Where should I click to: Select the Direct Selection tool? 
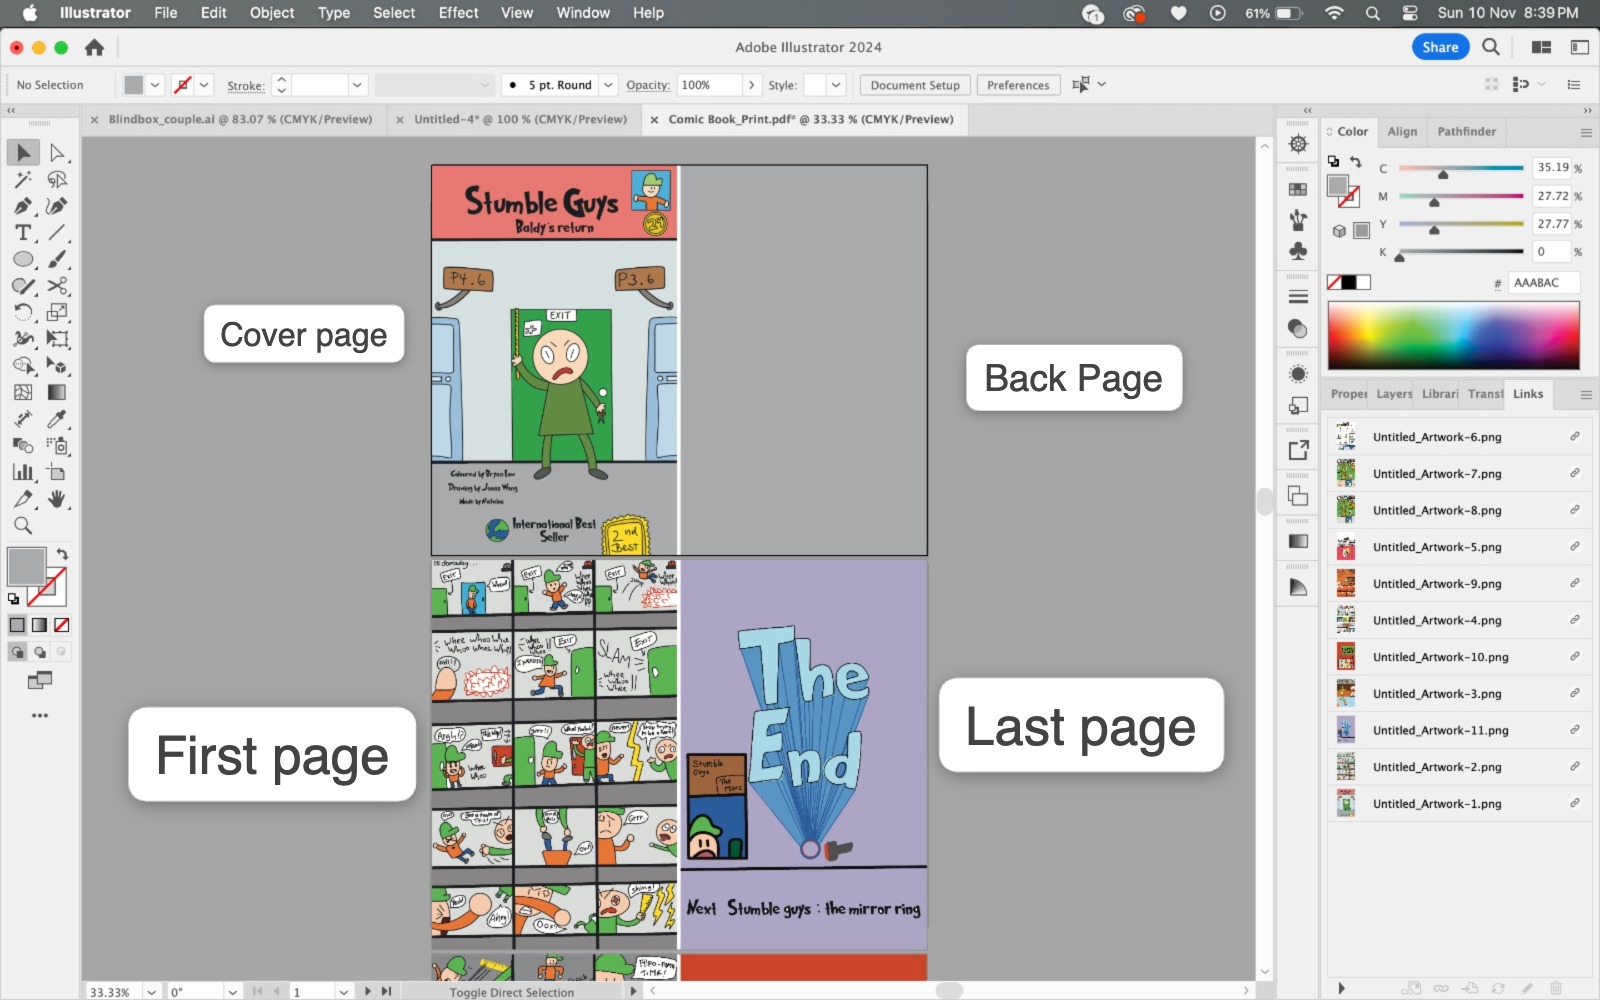tap(57, 152)
